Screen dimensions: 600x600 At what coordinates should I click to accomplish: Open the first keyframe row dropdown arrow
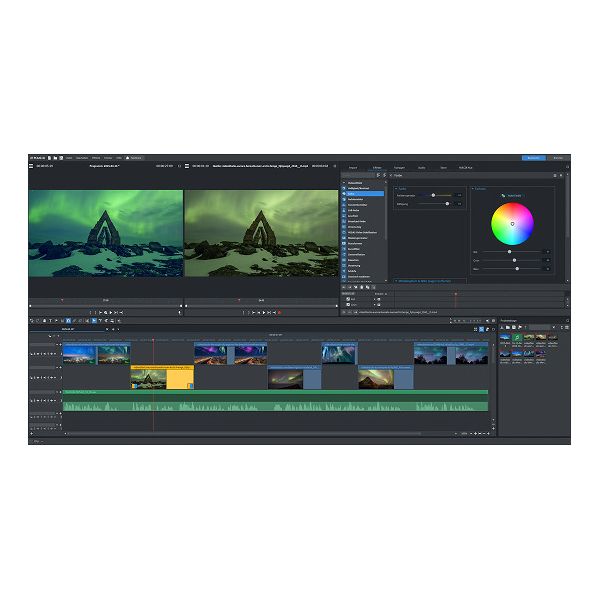coord(375,299)
